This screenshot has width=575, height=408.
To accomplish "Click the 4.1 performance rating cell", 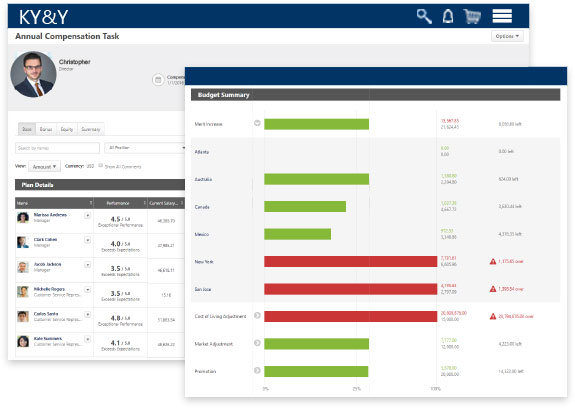I will click(120, 345).
